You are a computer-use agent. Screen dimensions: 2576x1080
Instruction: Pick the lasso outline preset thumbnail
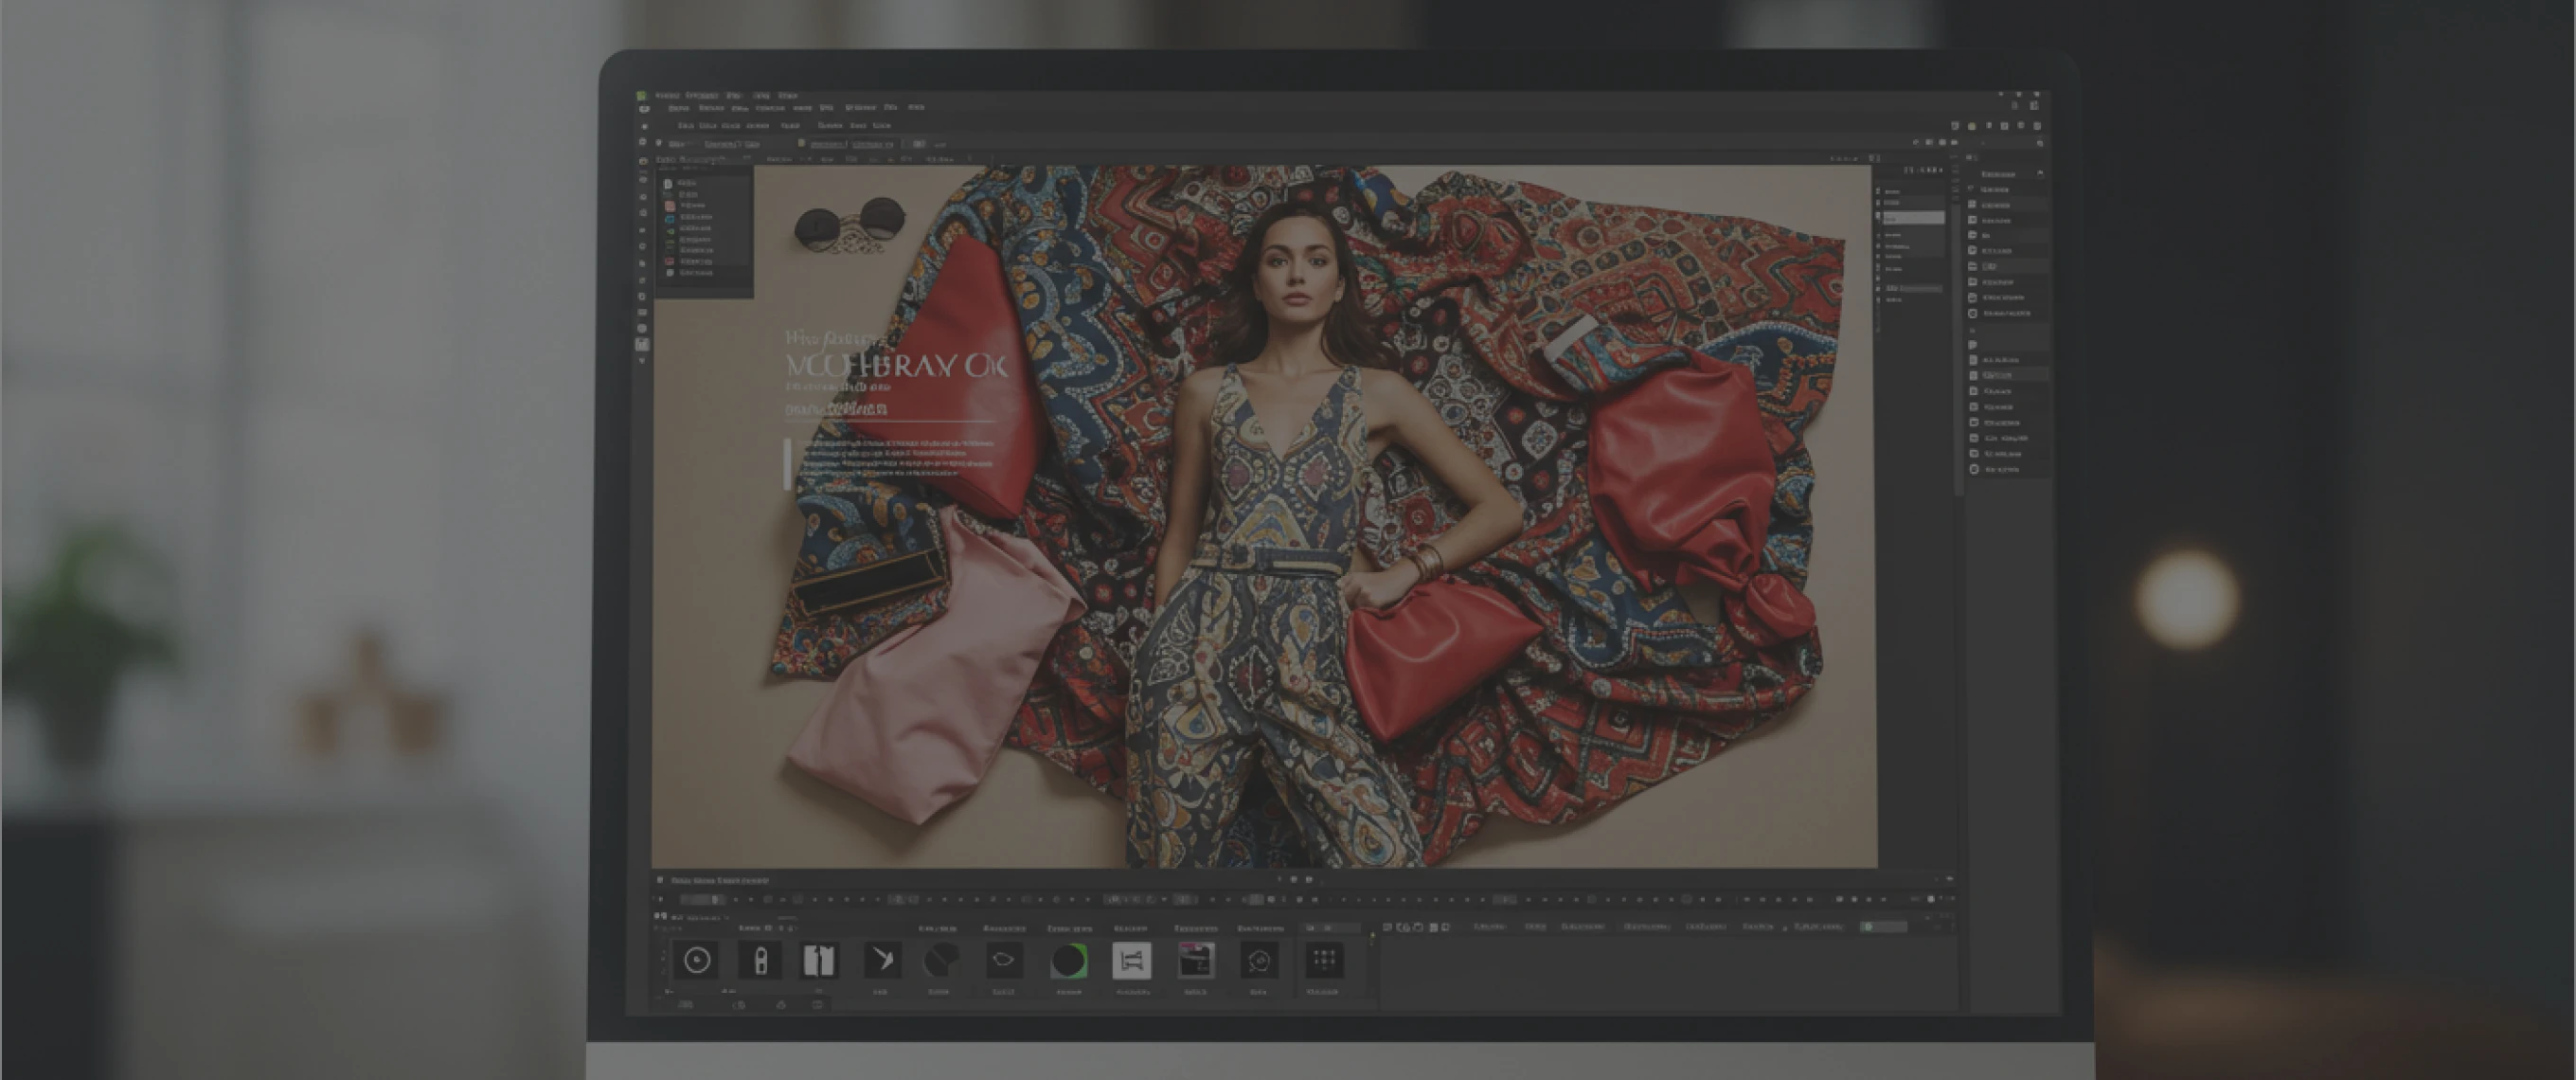coord(1003,961)
